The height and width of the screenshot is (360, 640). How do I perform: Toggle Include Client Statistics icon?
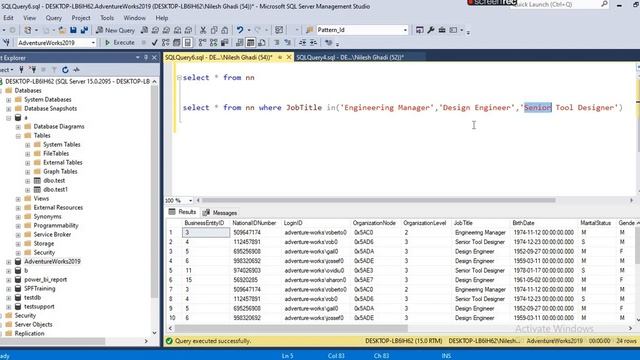[224, 42]
